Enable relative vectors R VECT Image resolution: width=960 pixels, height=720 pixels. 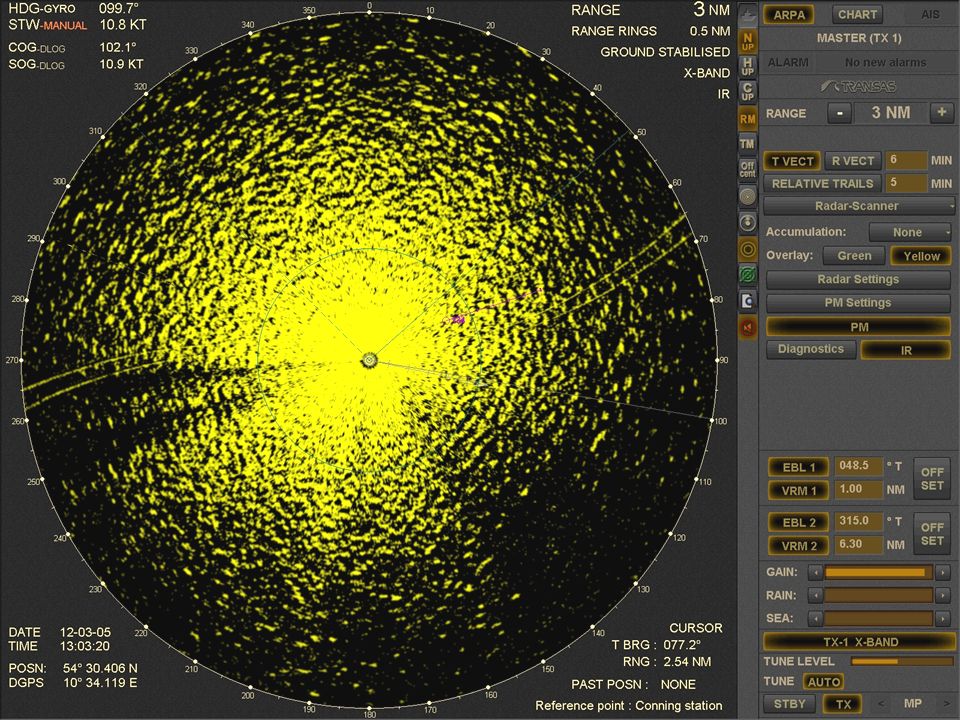(x=853, y=161)
